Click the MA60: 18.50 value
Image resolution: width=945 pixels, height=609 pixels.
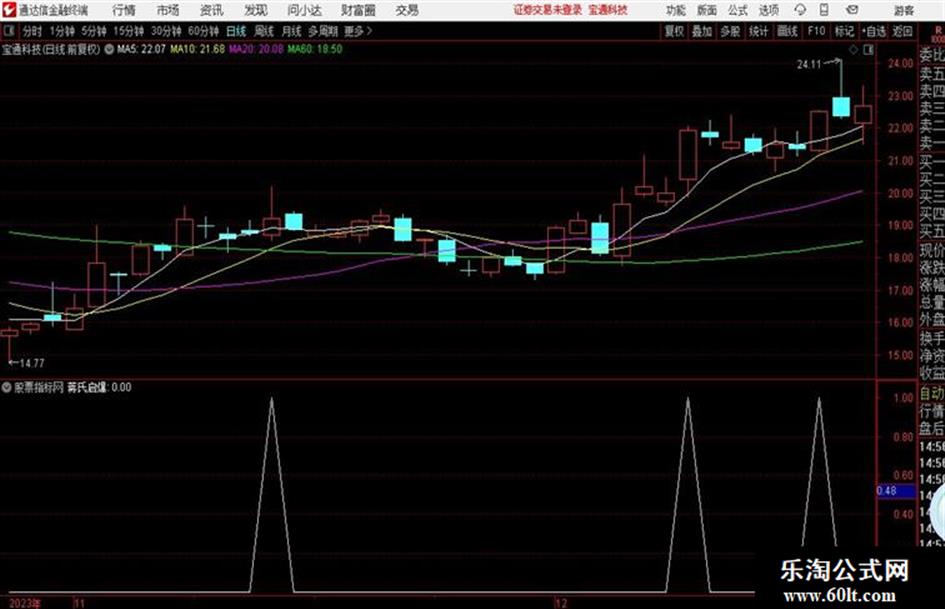(x=315, y=49)
